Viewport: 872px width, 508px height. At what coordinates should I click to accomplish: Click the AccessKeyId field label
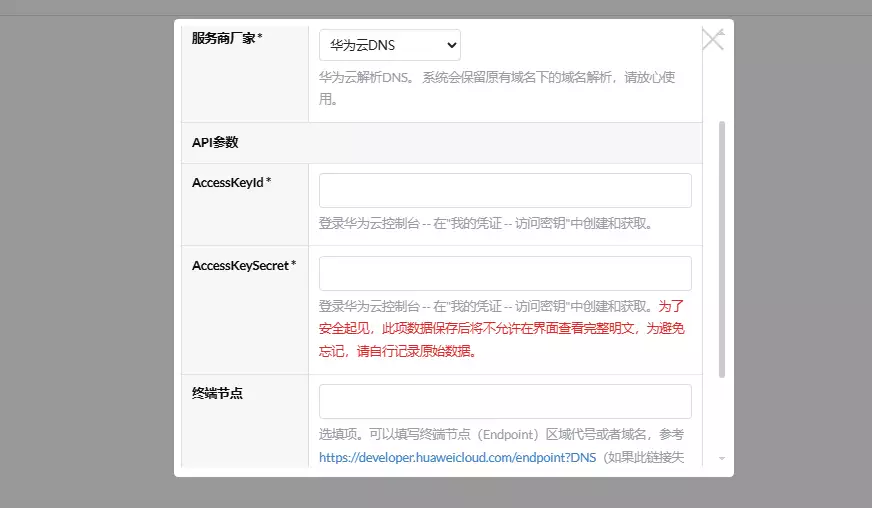[231, 182]
